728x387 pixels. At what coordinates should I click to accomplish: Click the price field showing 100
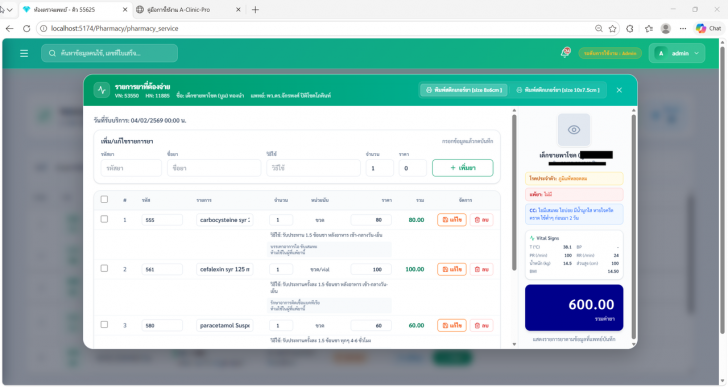point(371,269)
